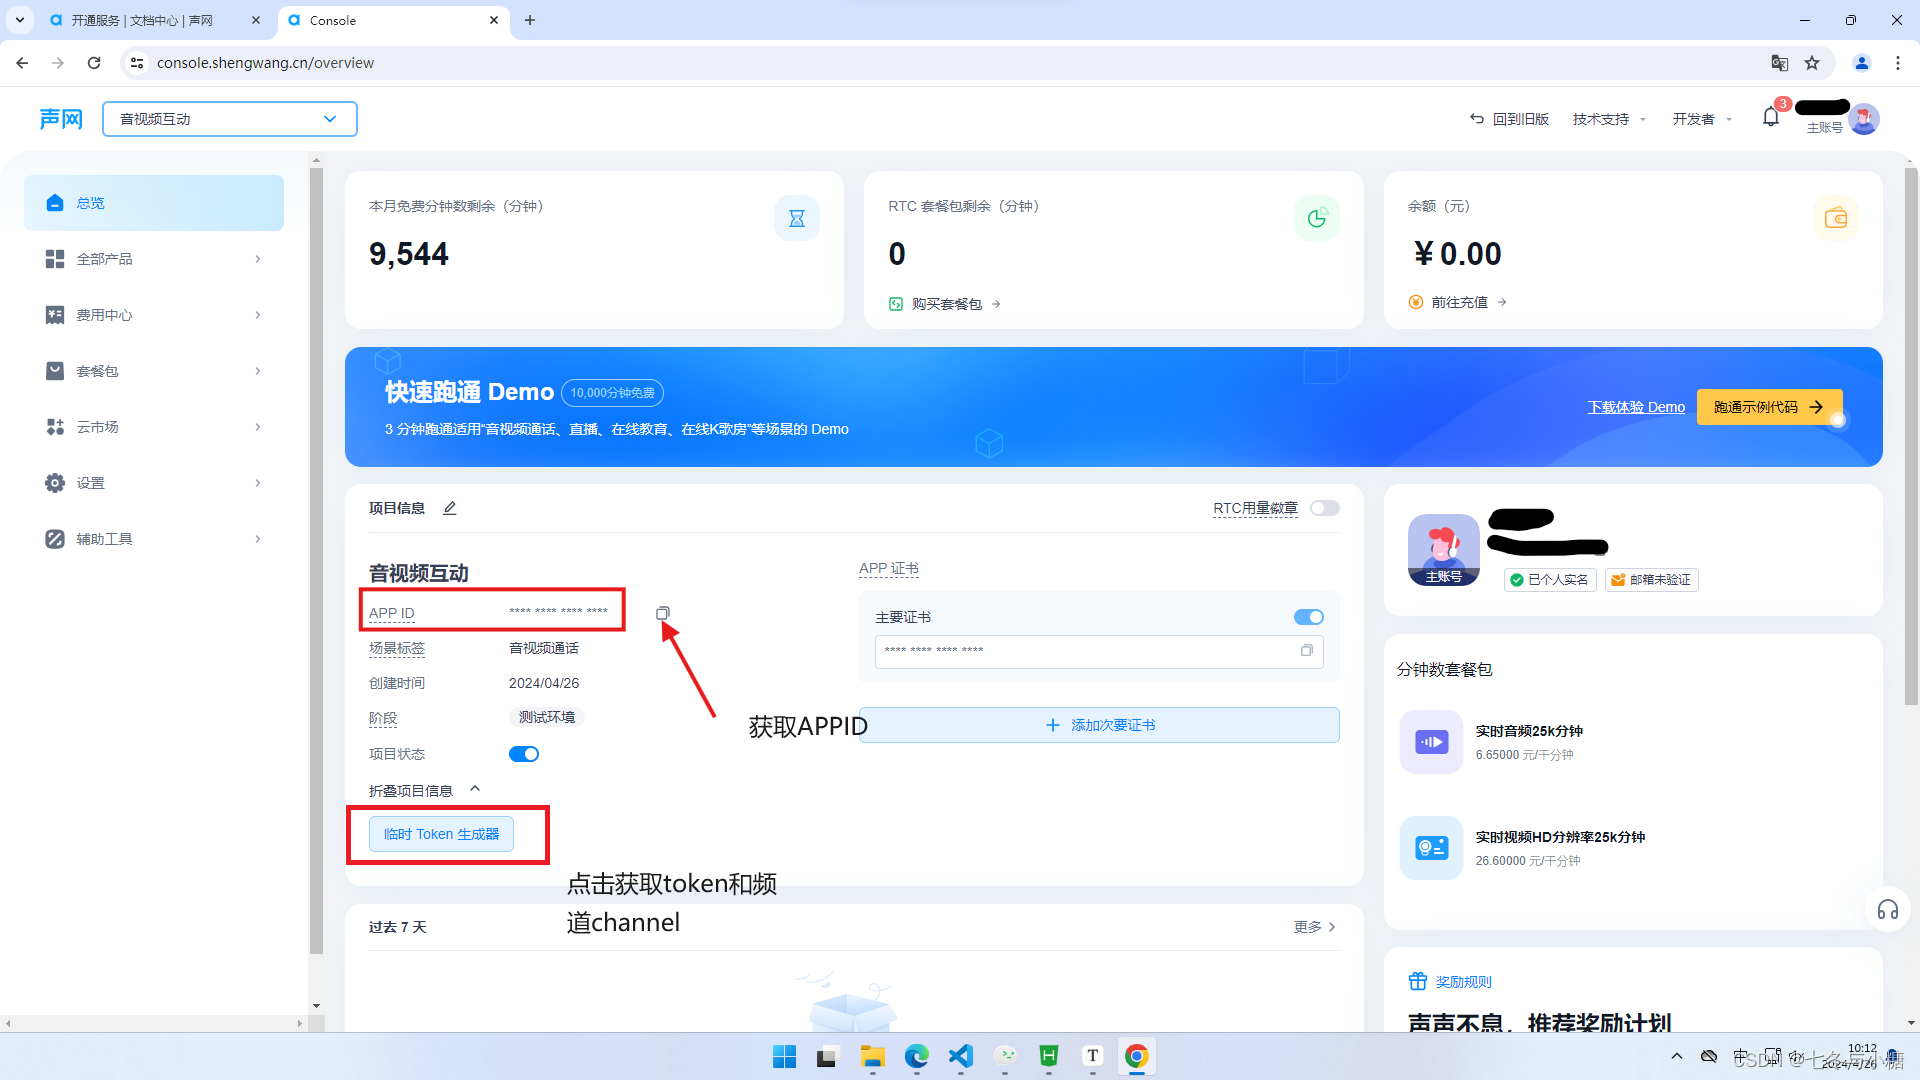Click the hourglass icon on the free minutes card
This screenshot has height=1080, width=1920.
tap(797, 218)
